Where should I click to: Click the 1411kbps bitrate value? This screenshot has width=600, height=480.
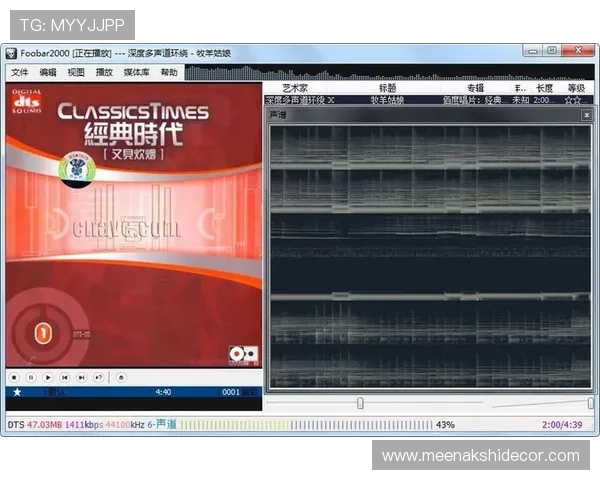click(84, 425)
